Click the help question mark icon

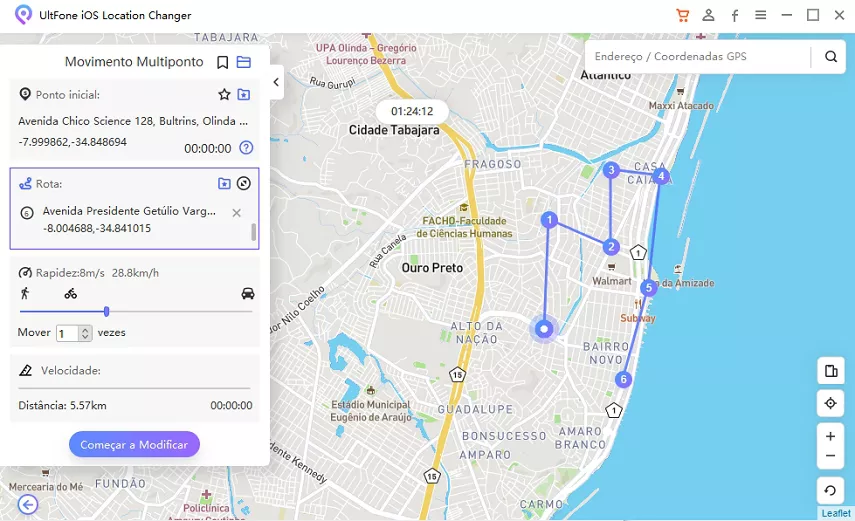[x=246, y=148]
